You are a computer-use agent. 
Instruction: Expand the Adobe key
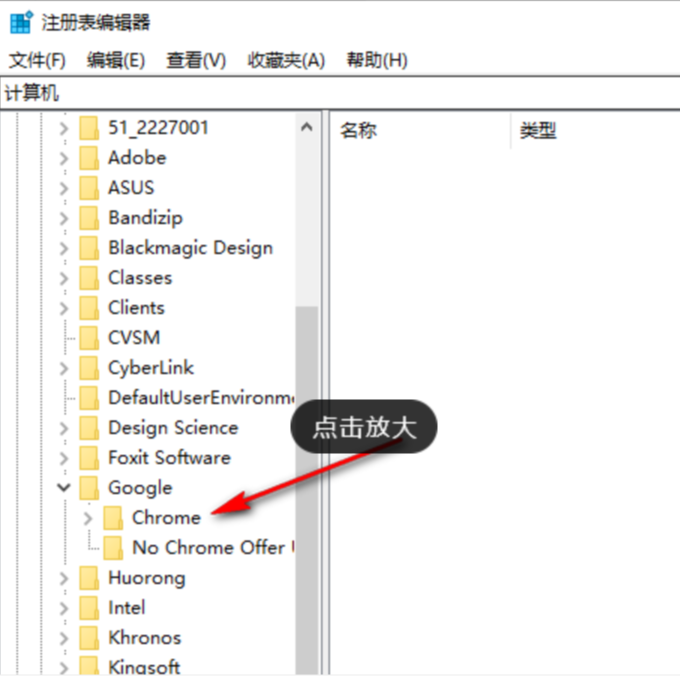point(64,158)
